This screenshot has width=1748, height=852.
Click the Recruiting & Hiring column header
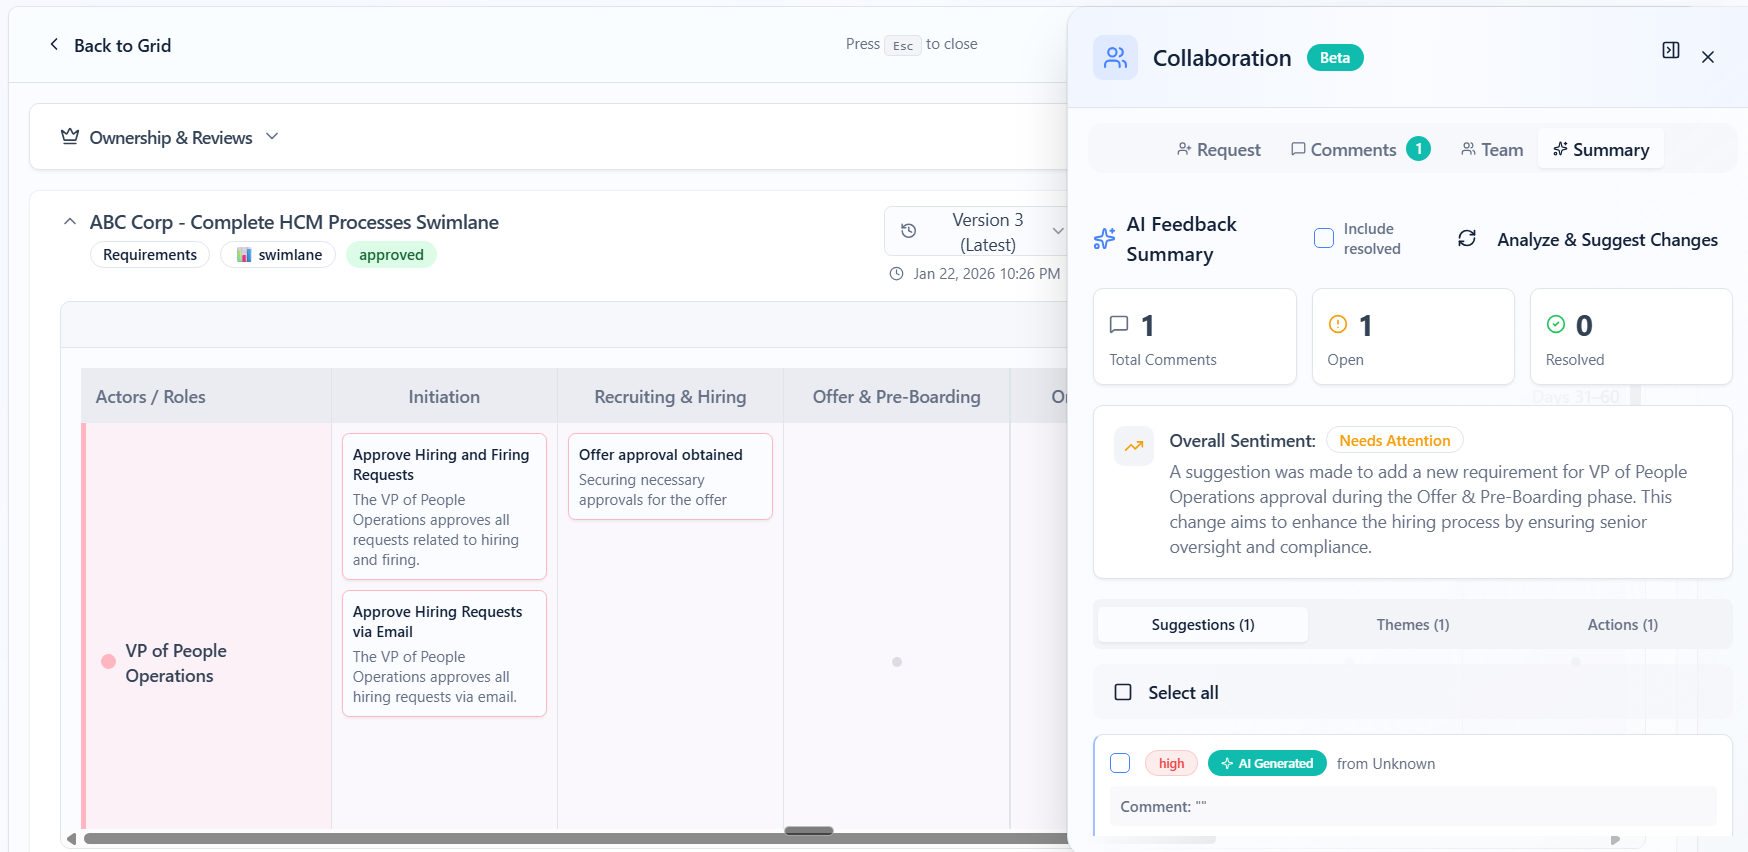(670, 396)
